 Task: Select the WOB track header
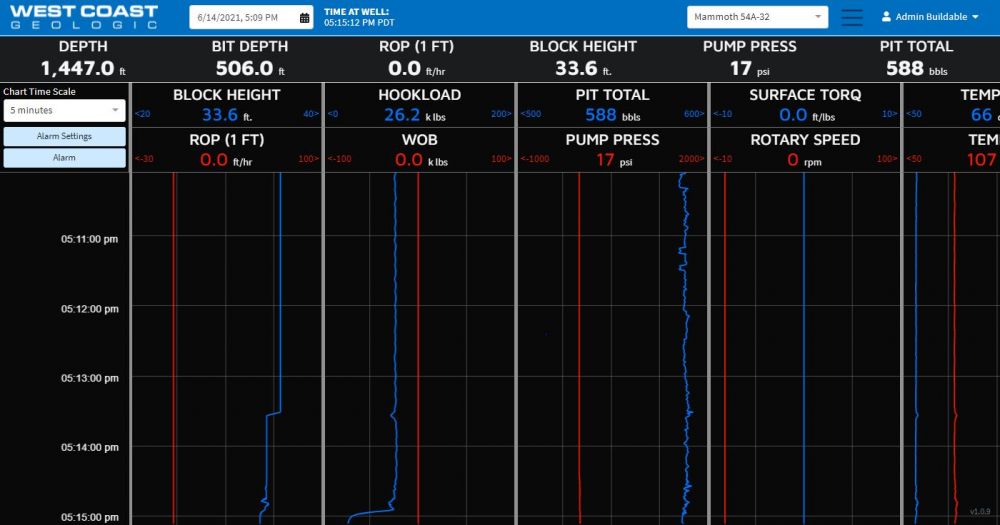click(x=419, y=140)
